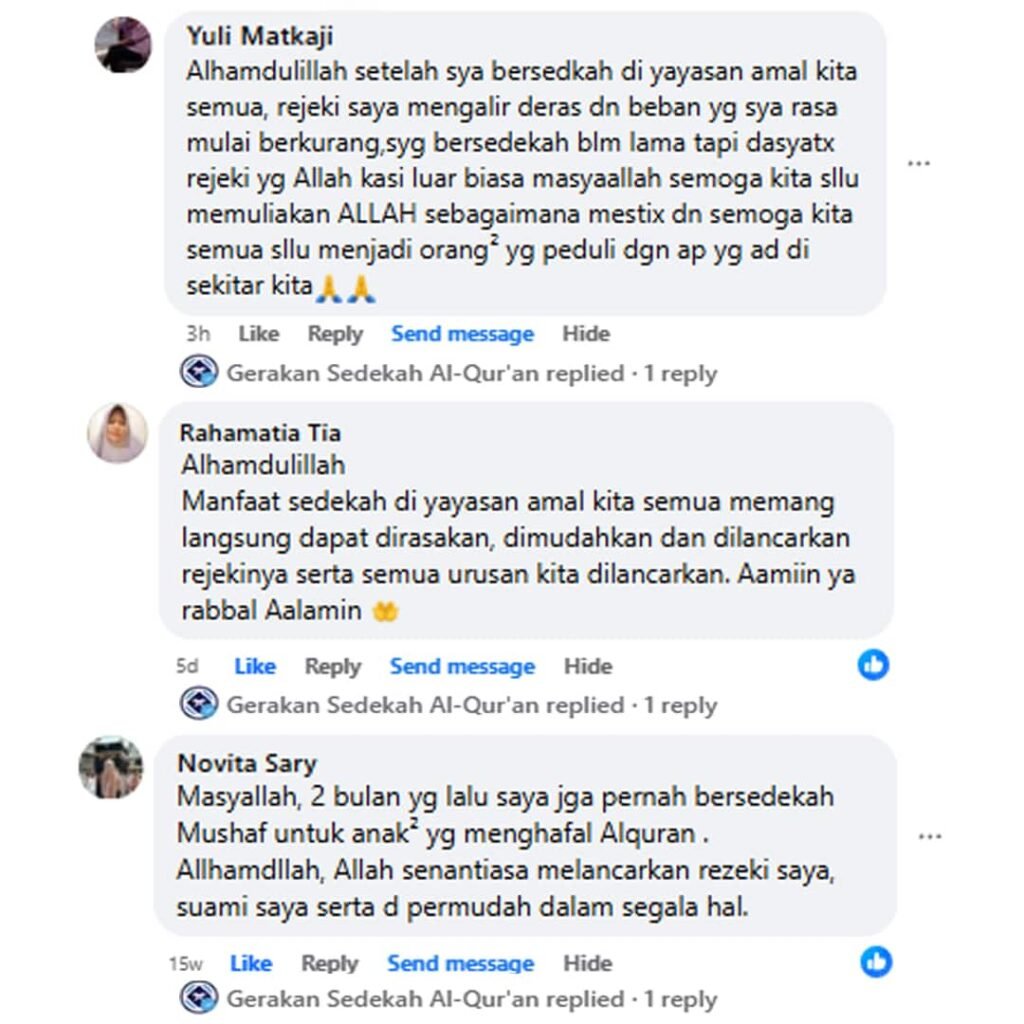Unlike Rahamatia Tia's comment
Image resolution: width=1024 pixels, height=1024 pixels.
tap(255, 666)
